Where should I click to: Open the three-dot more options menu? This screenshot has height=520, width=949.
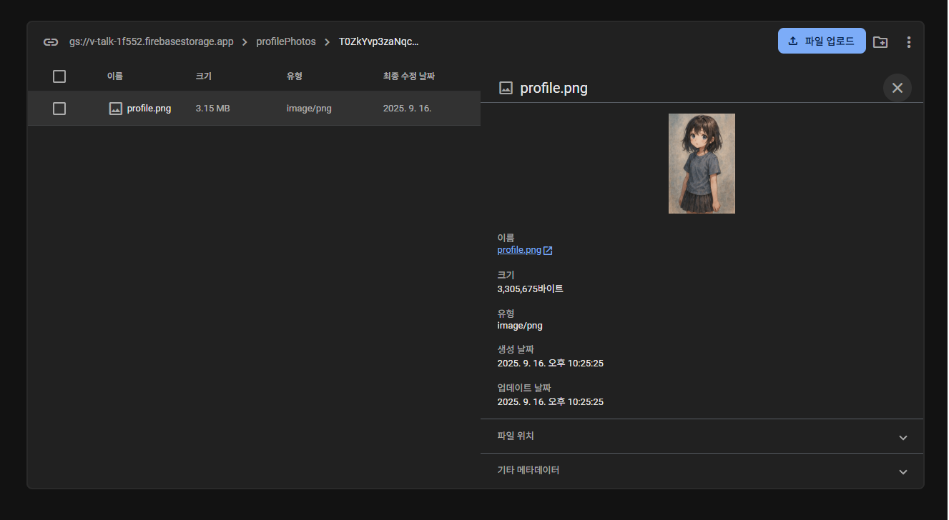908,42
